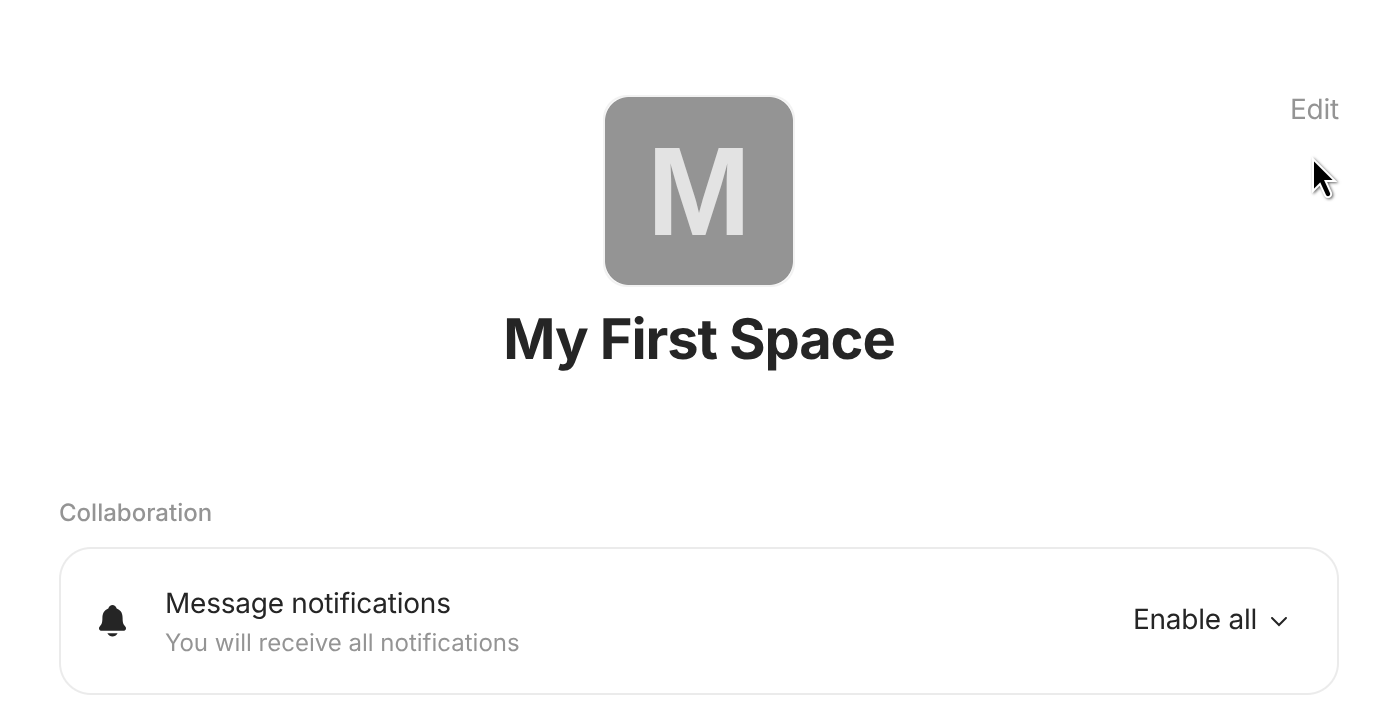Click the word "Space" in the heading
The image size is (1395, 728).
coord(811,340)
